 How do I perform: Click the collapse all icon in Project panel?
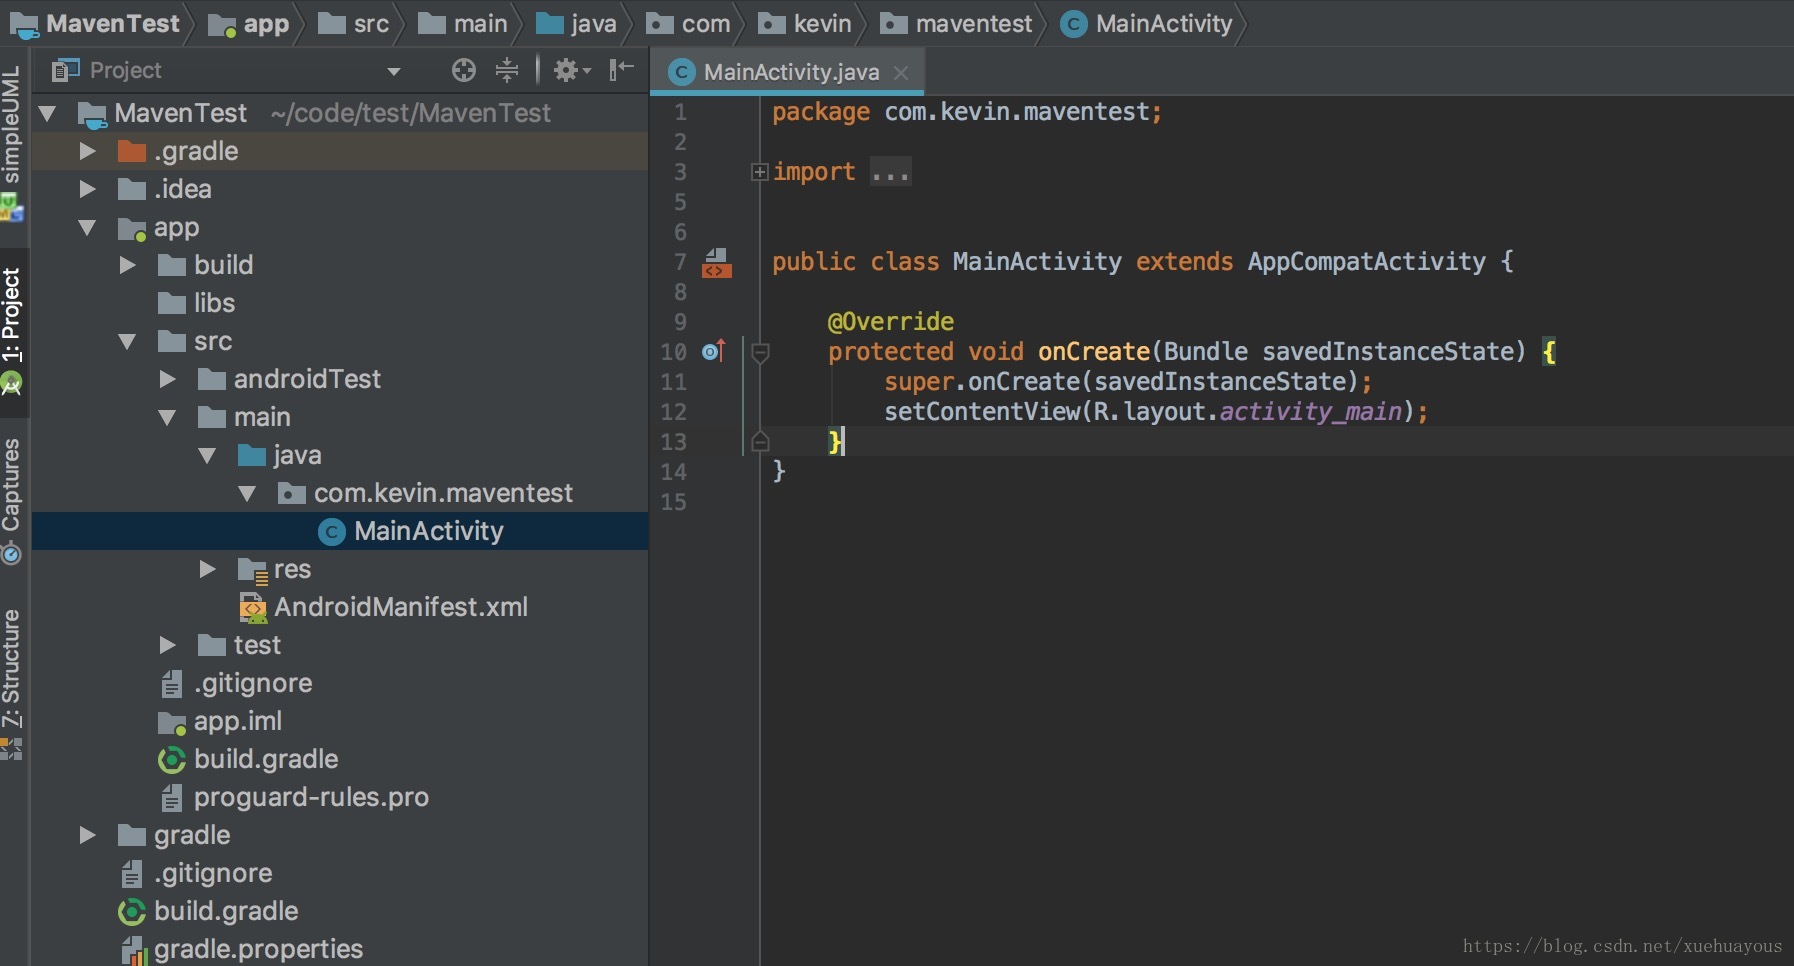click(x=507, y=70)
